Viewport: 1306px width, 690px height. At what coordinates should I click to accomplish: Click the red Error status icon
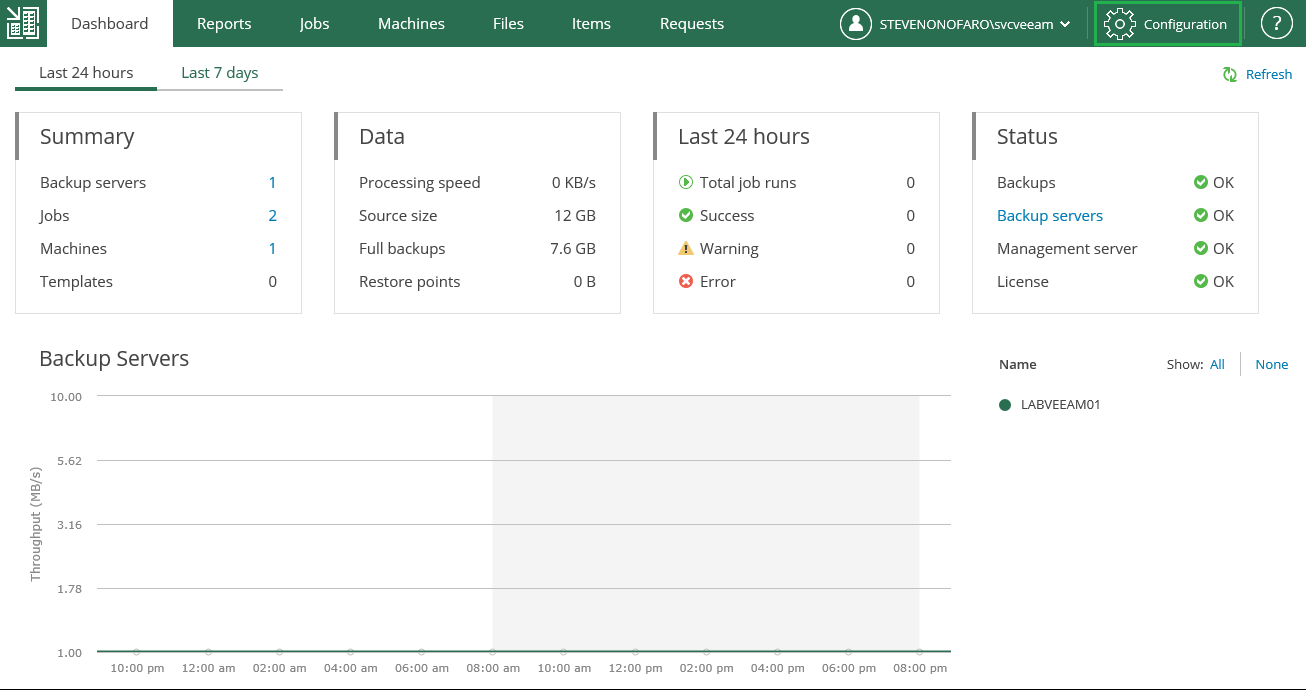coord(686,282)
